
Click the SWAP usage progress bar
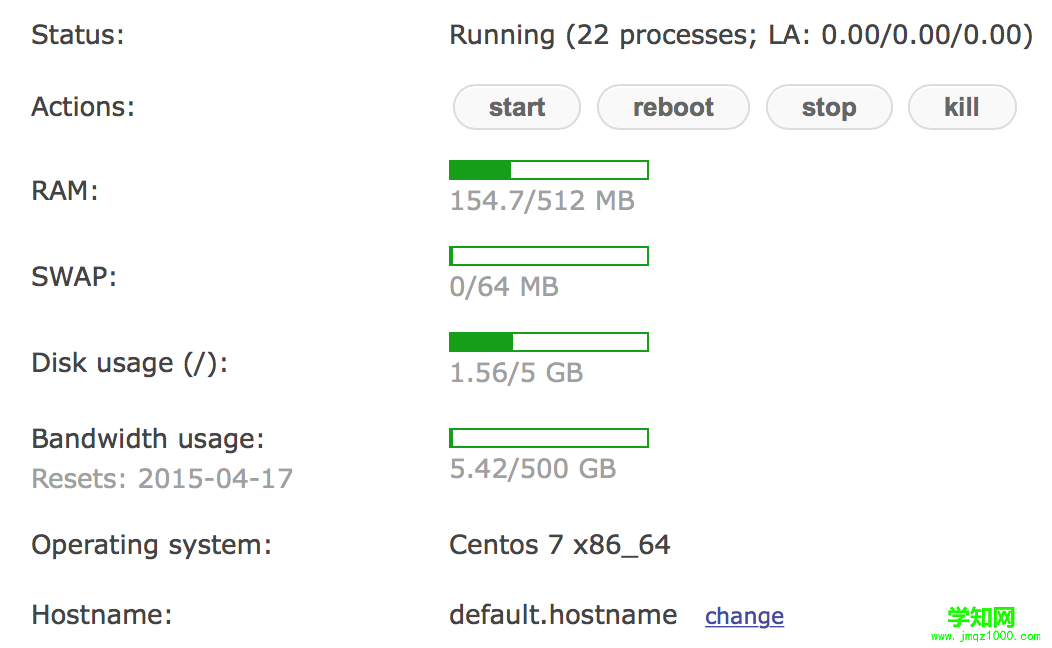tap(549, 256)
